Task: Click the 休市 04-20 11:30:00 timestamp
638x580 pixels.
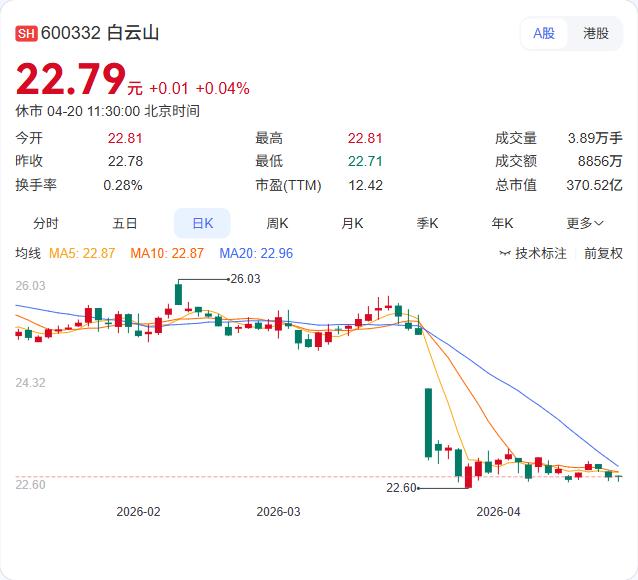Action: coord(107,111)
